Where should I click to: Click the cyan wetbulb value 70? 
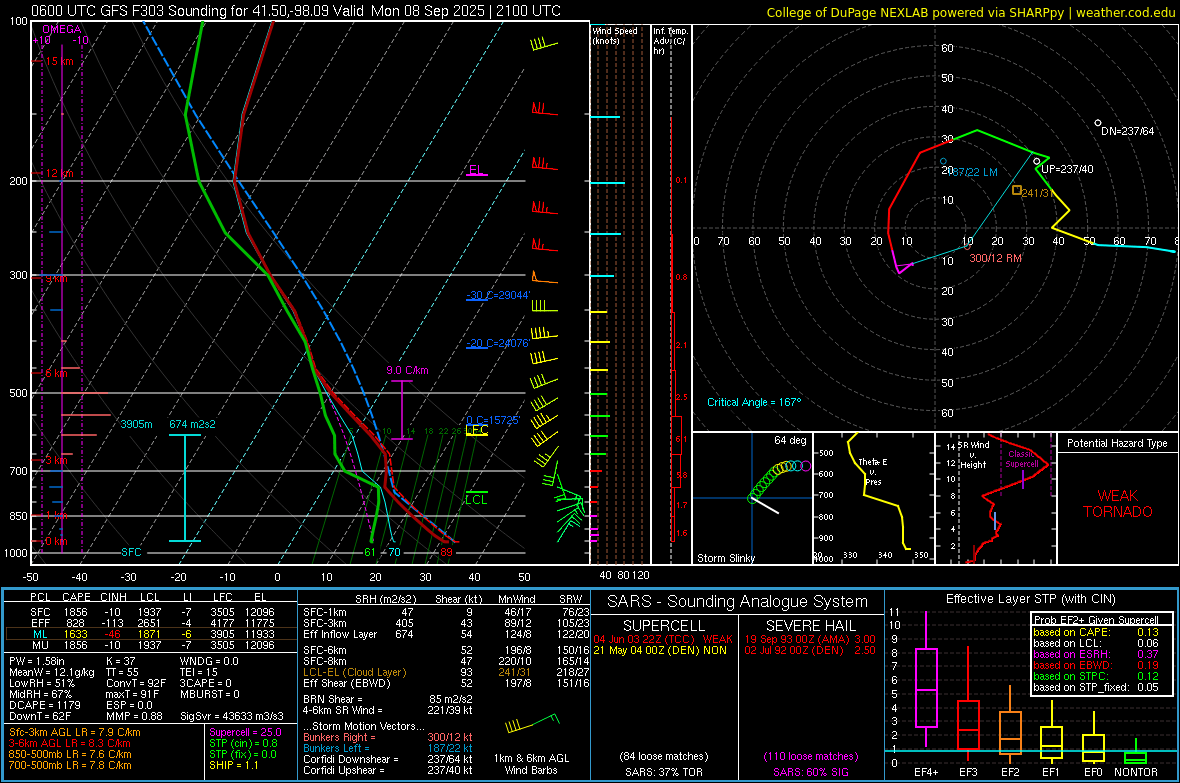(x=394, y=552)
